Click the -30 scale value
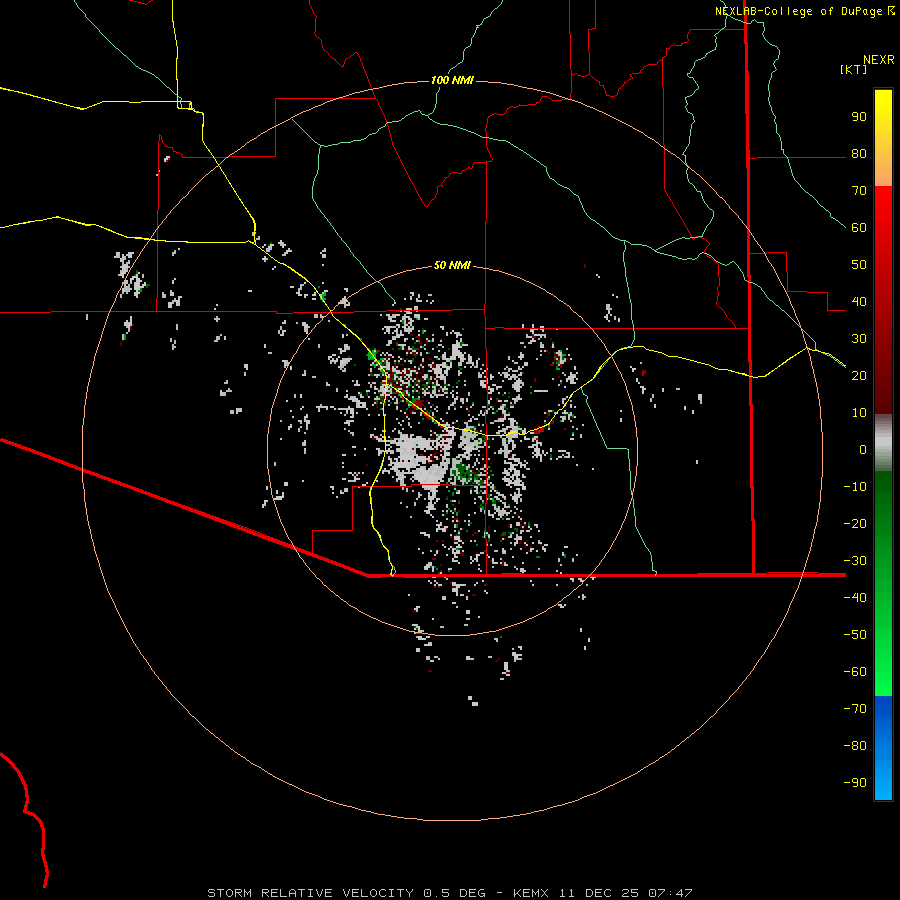Image resolution: width=900 pixels, height=900 pixels. pyautogui.click(x=855, y=561)
